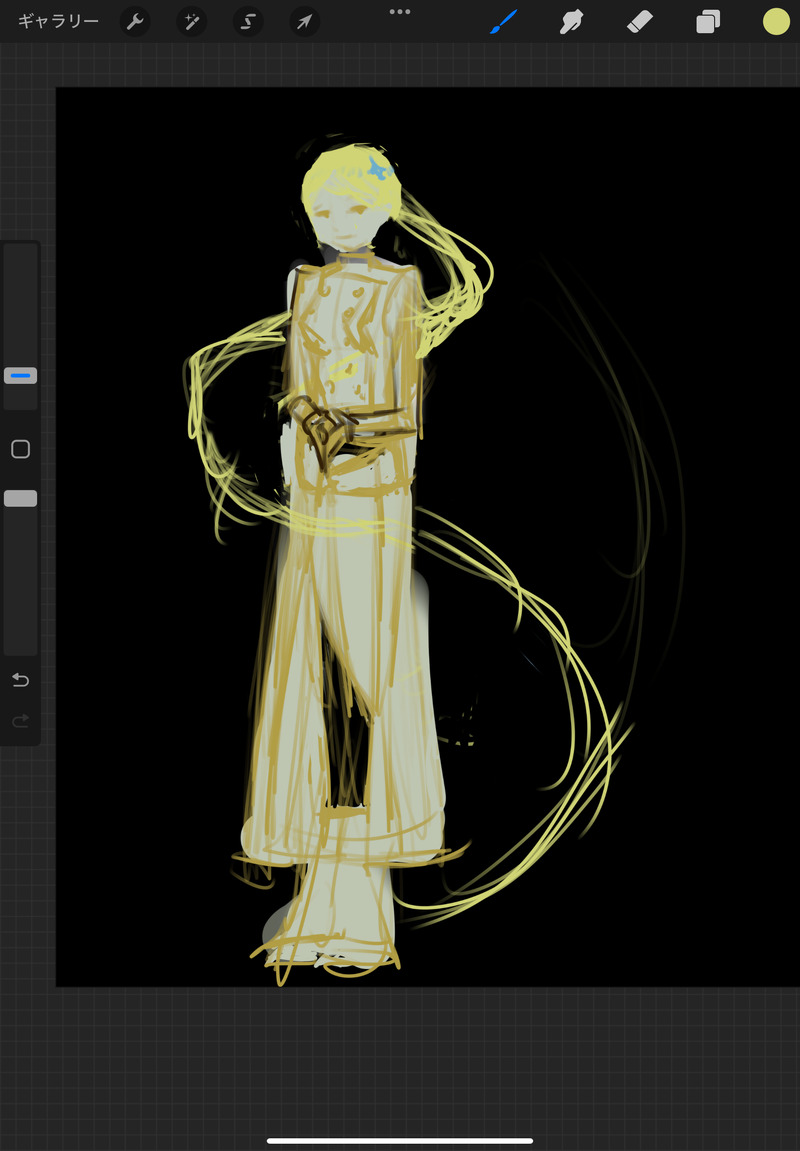Click the brush size slider handle
The width and height of the screenshot is (800, 1151).
coord(21,376)
